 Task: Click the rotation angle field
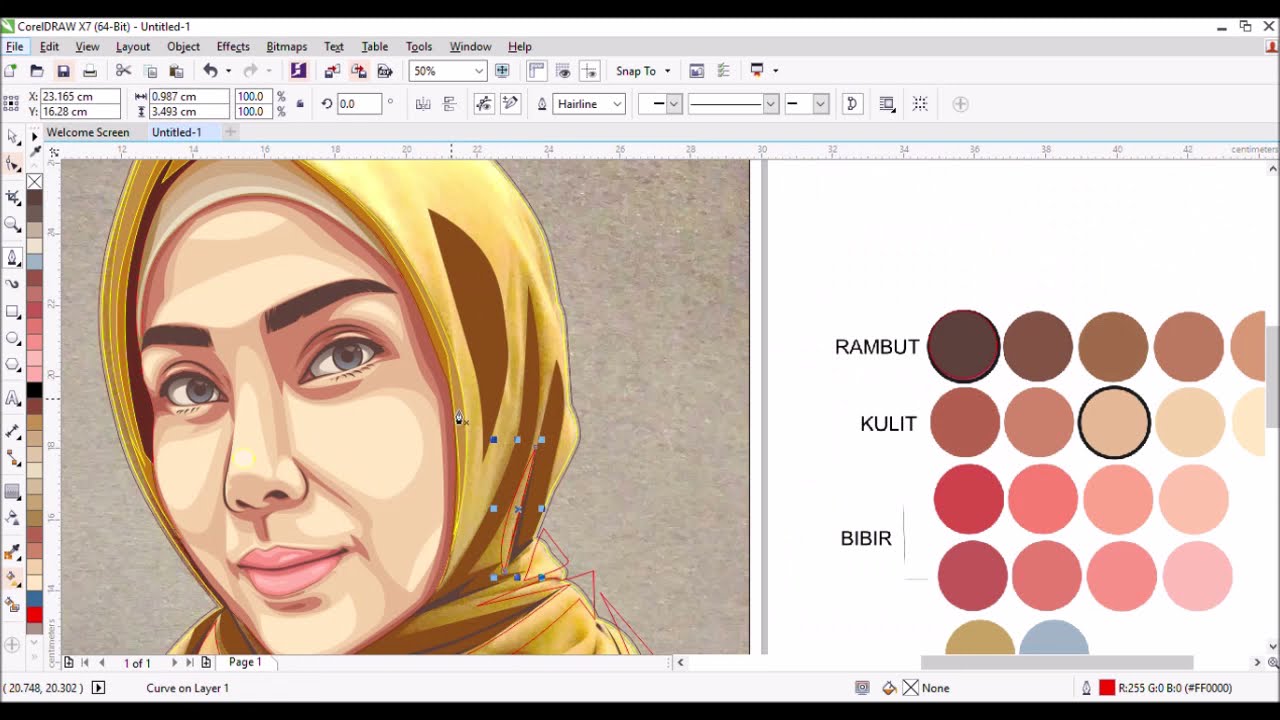pos(359,104)
